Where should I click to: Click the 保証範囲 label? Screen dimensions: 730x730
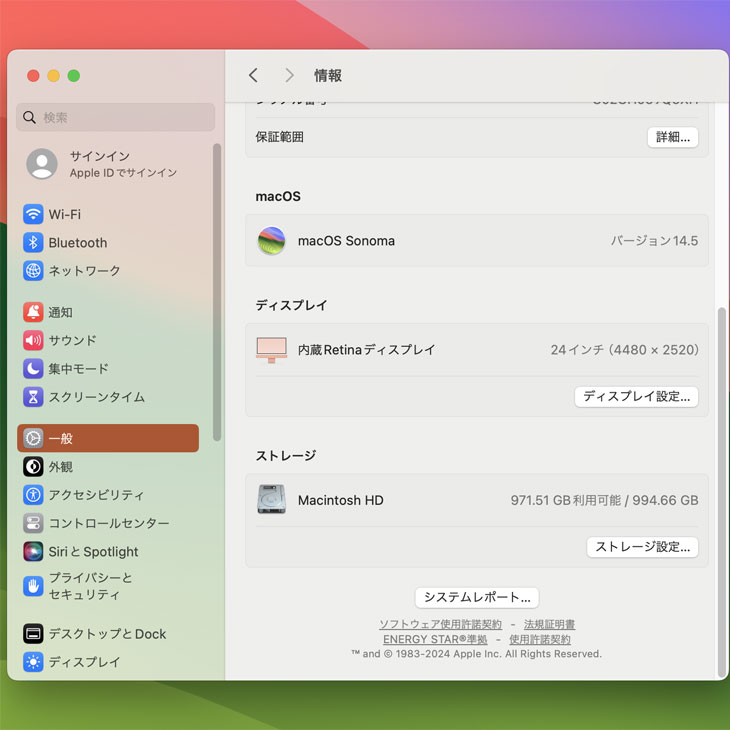279,137
